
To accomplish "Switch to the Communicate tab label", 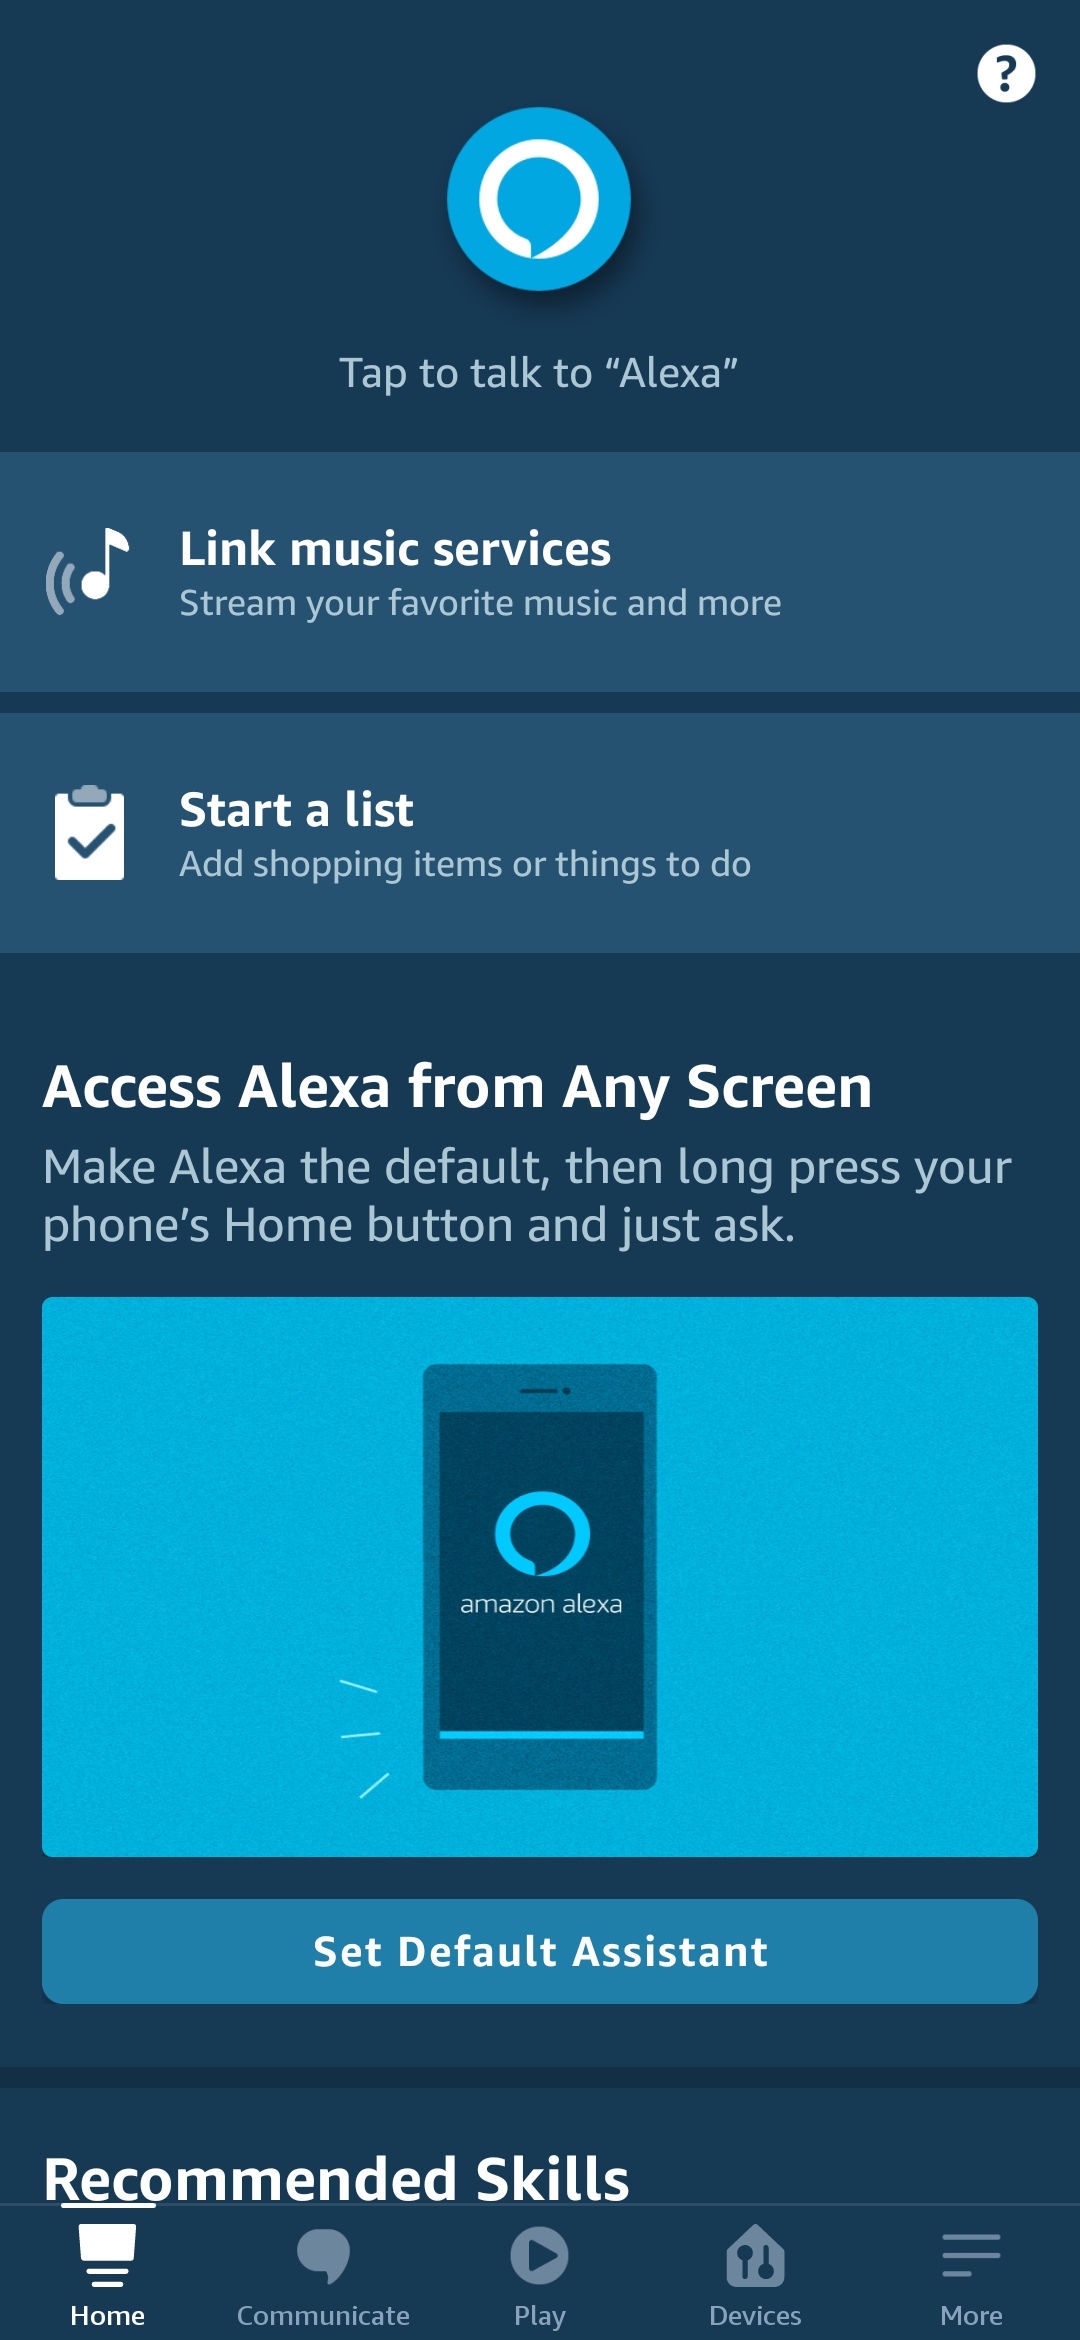I will click(323, 2316).
